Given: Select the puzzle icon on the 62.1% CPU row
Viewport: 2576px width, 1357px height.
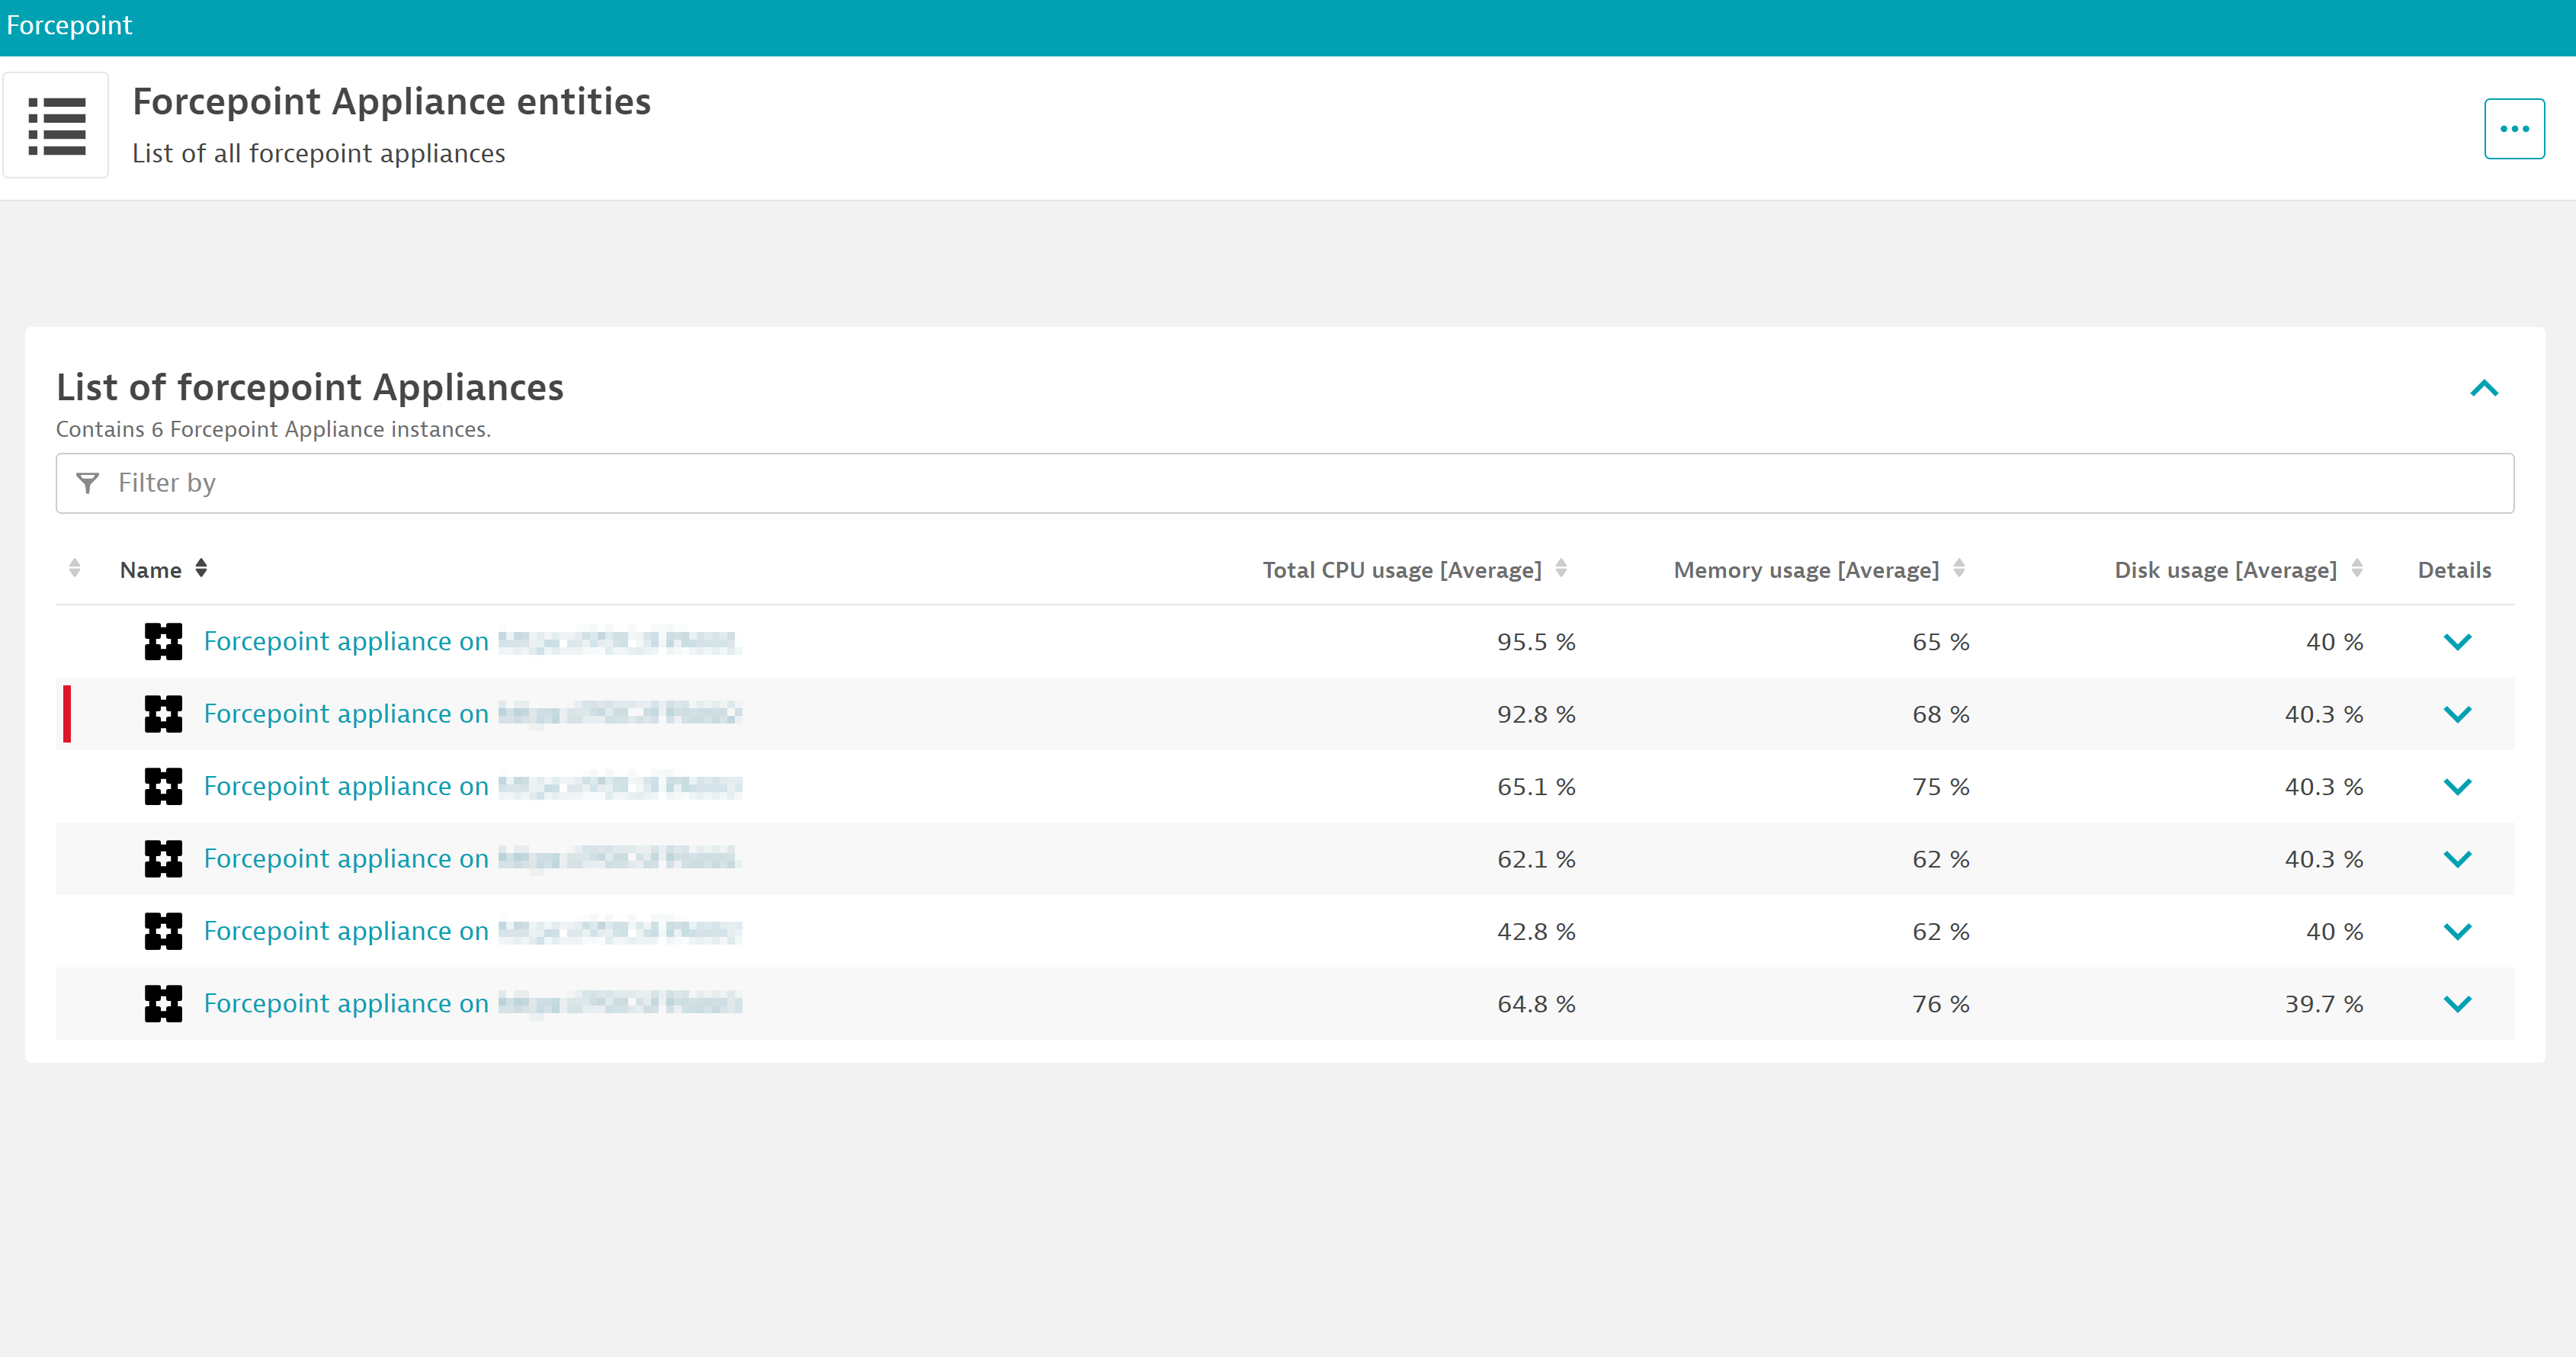Looking at the screenshot, I should (163, 858).
